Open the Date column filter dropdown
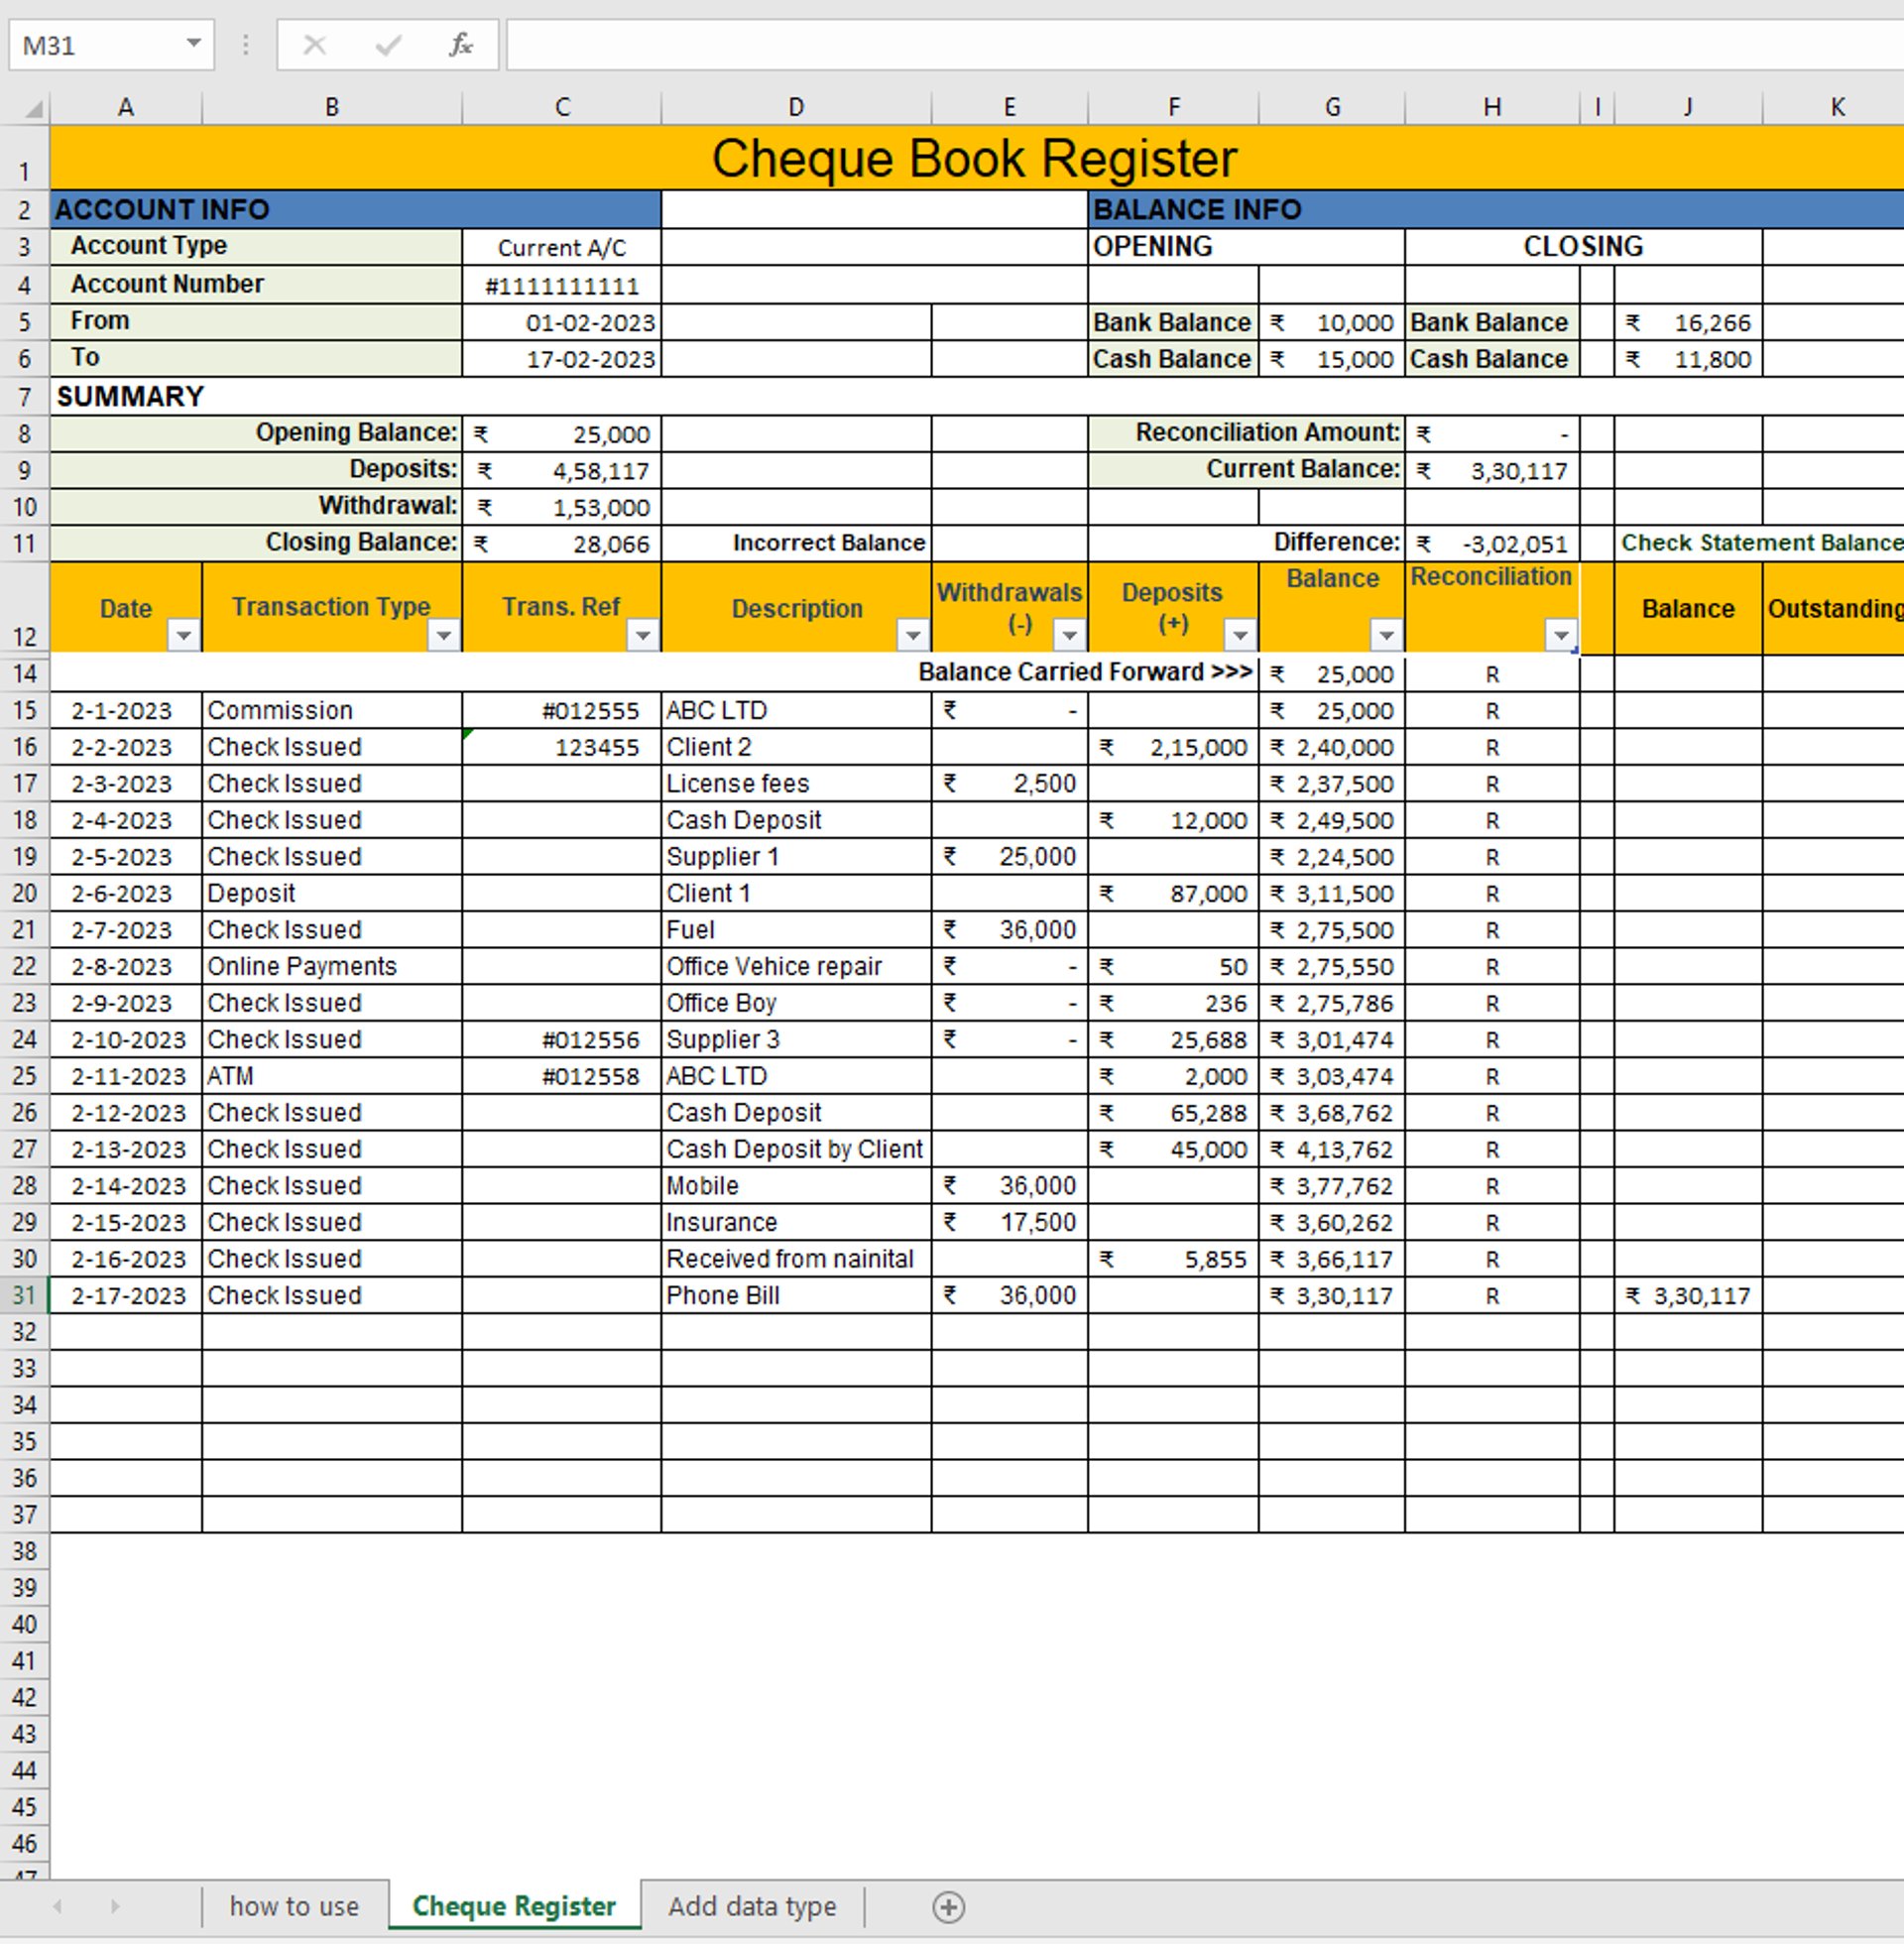1904x1944 pixels. (183, 635)
